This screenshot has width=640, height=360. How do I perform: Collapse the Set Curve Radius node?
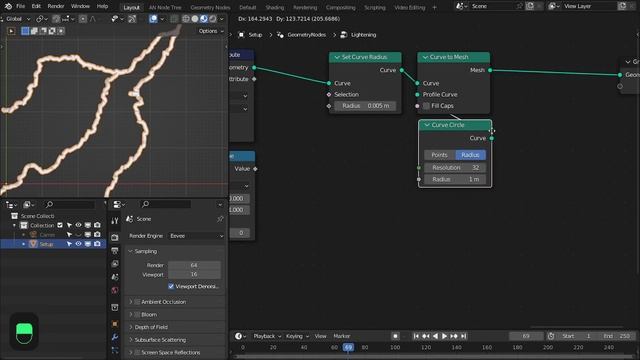click(x=337, y=57)
